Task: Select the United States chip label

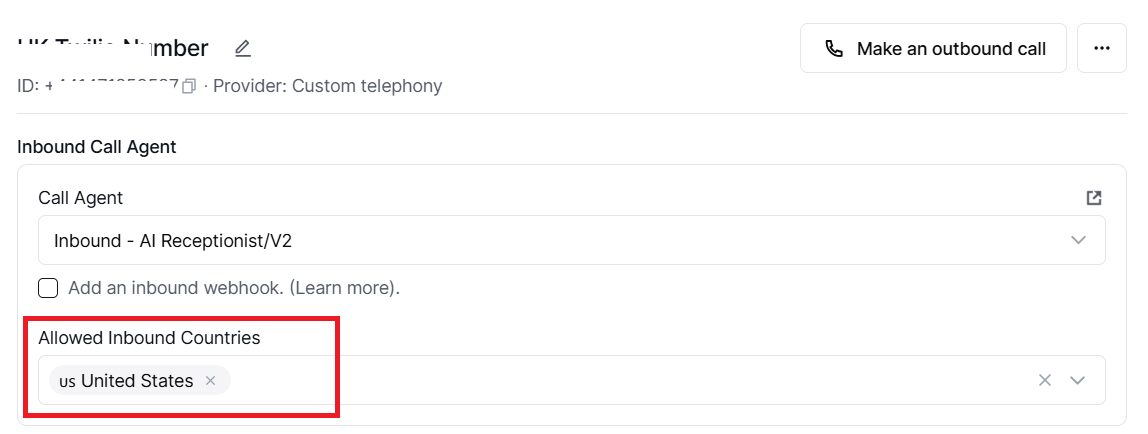Action: click(x=137, y=381)
